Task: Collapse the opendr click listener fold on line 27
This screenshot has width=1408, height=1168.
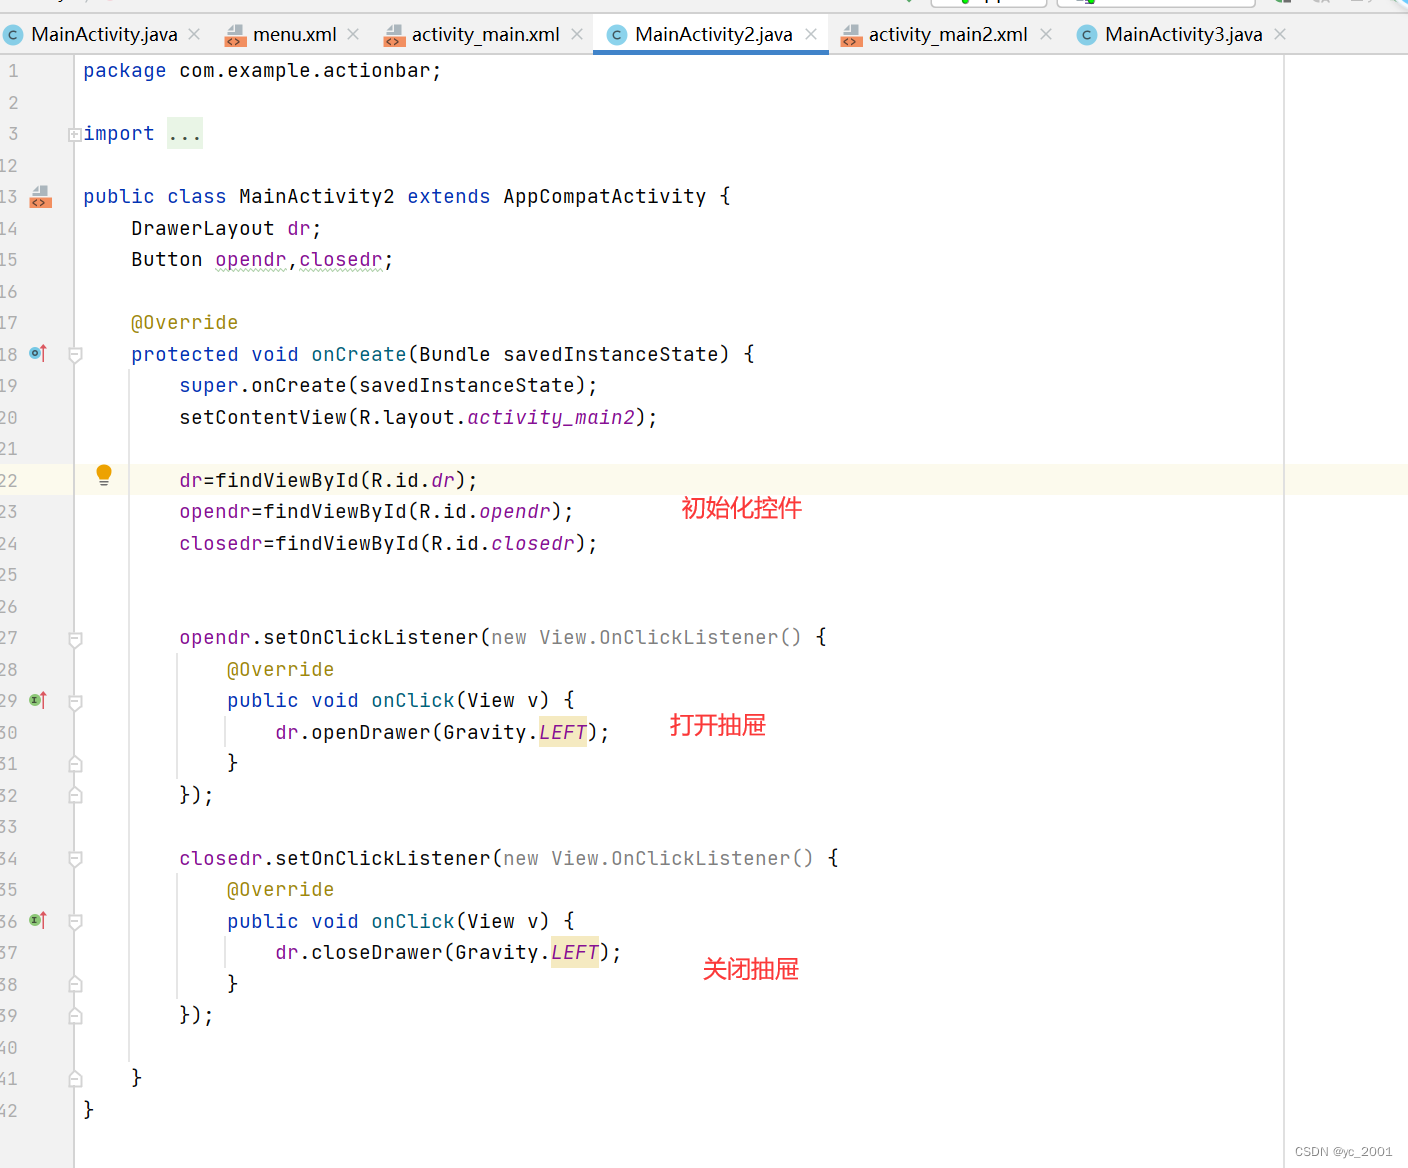Action: [75, 637]
